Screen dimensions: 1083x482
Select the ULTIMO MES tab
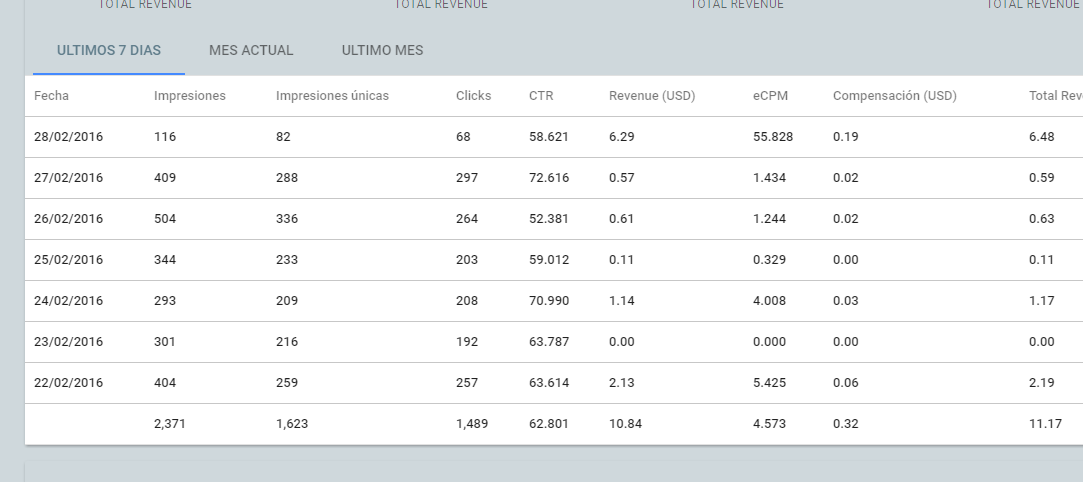(x=382, y=50)
